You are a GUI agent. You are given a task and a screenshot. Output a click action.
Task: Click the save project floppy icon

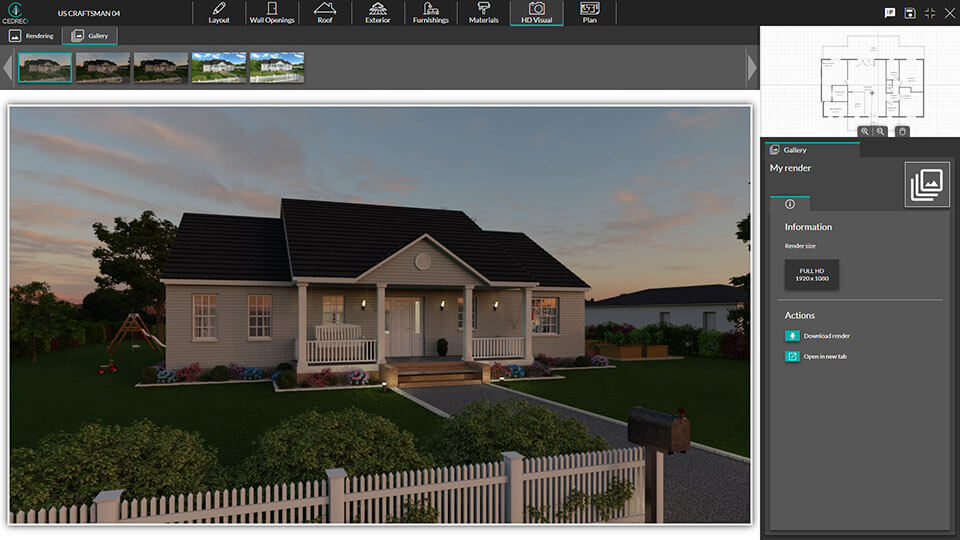pyautogui.click(x=910, y=13)
